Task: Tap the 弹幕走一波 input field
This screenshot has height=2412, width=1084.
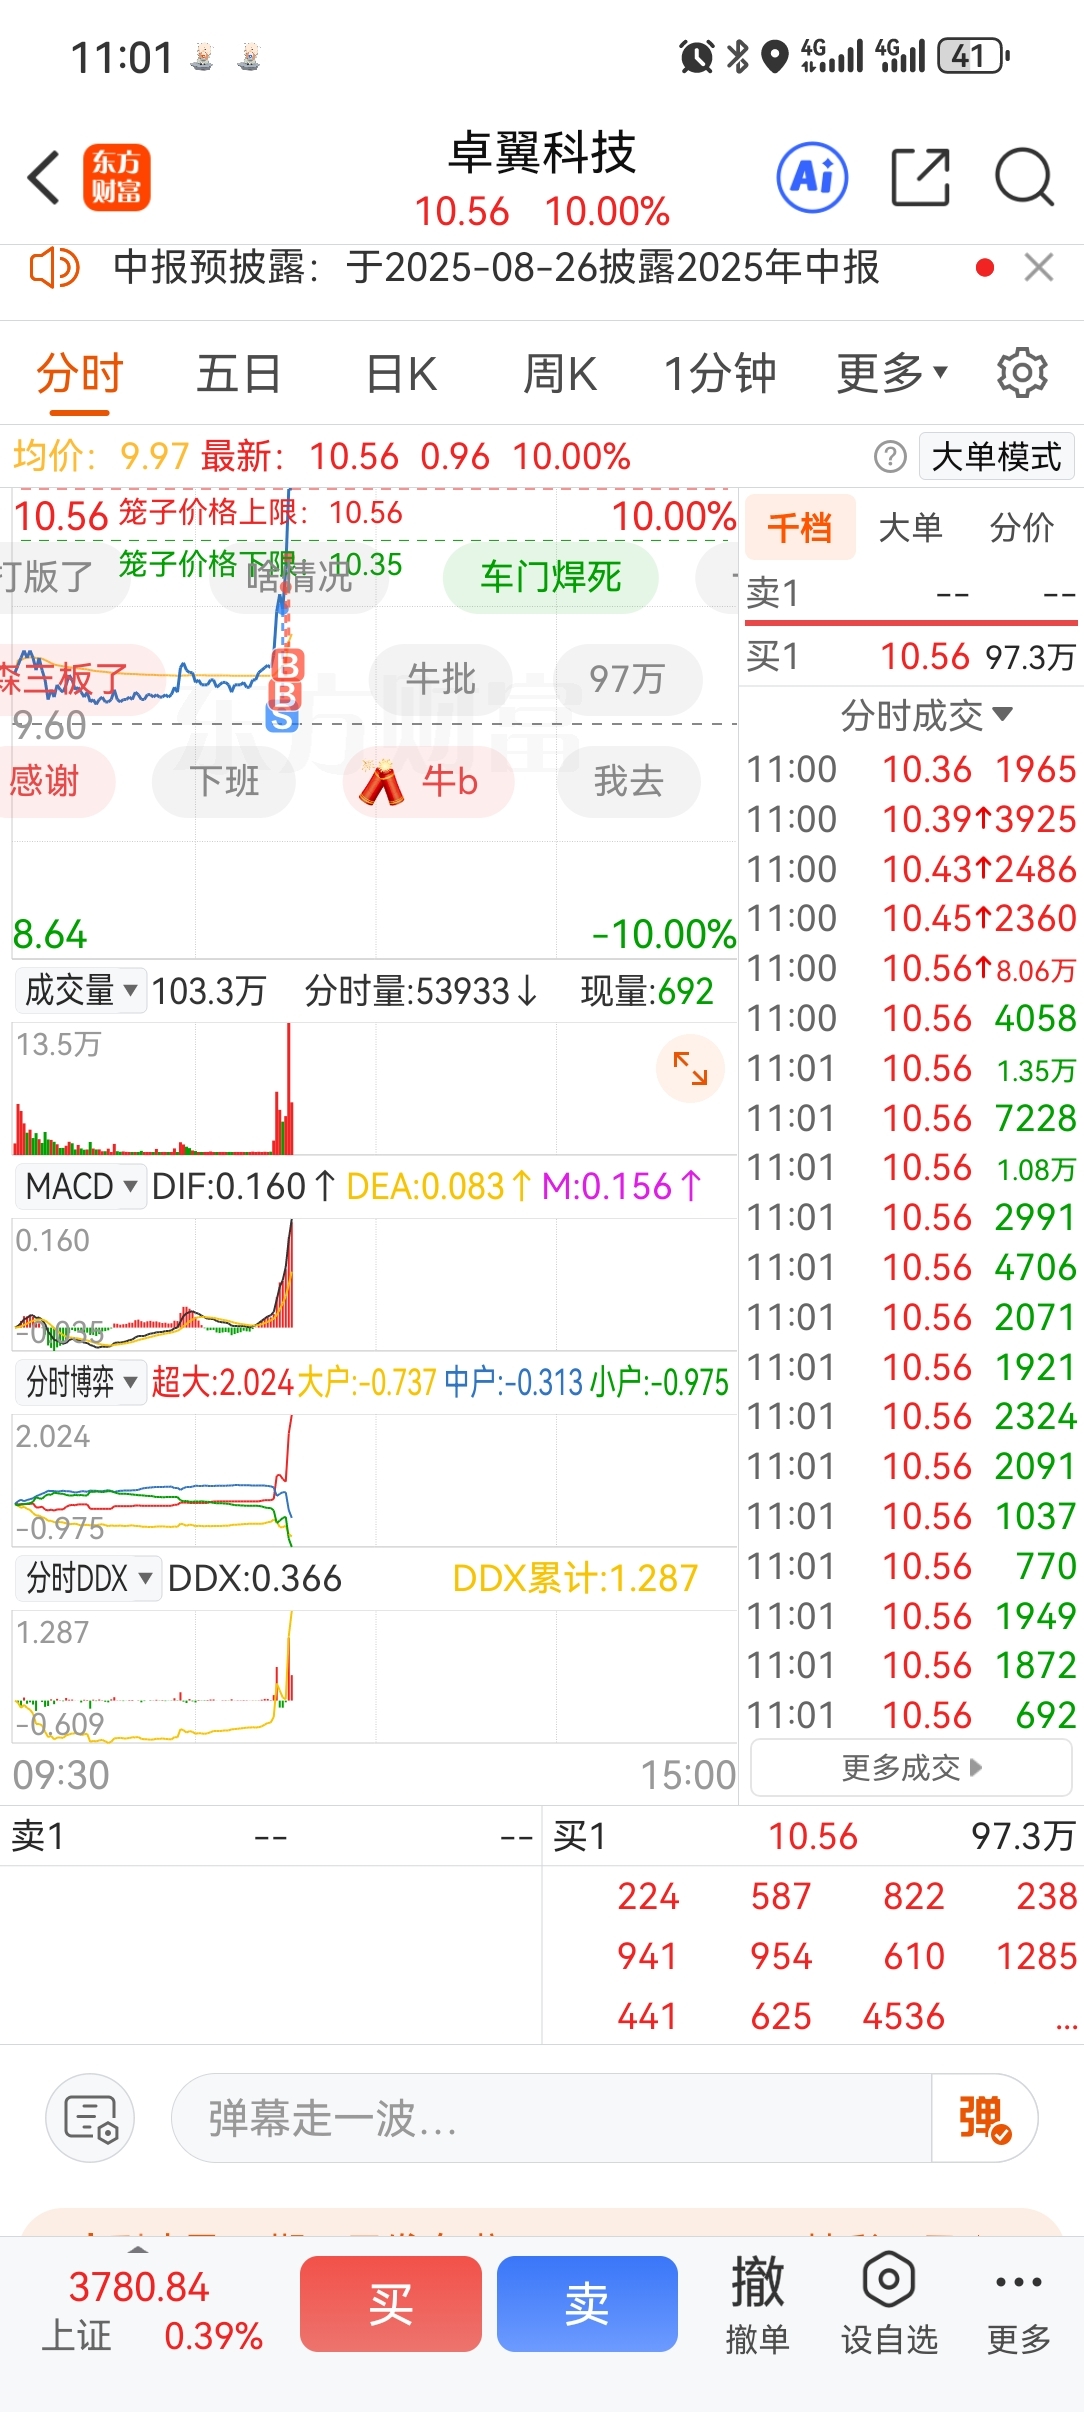Action: [x=551, y=2118]
